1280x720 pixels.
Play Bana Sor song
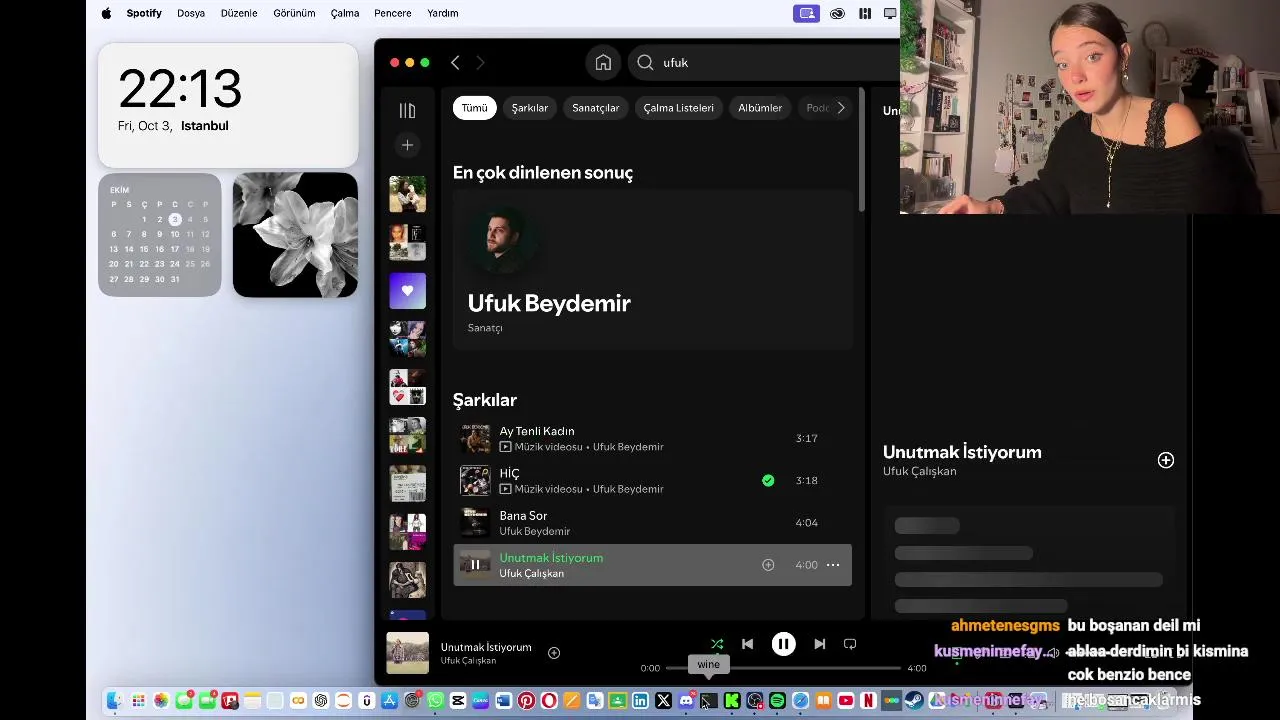(x=652, y=522)
